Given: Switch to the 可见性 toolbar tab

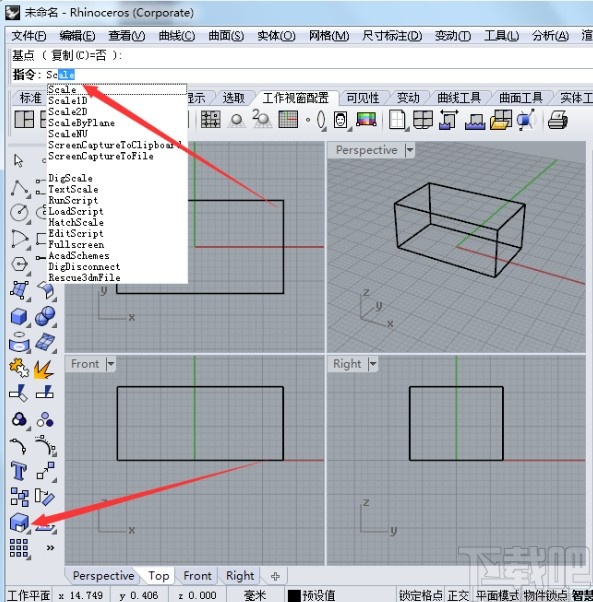Looking at the screenshot, I should click(363, 98).
